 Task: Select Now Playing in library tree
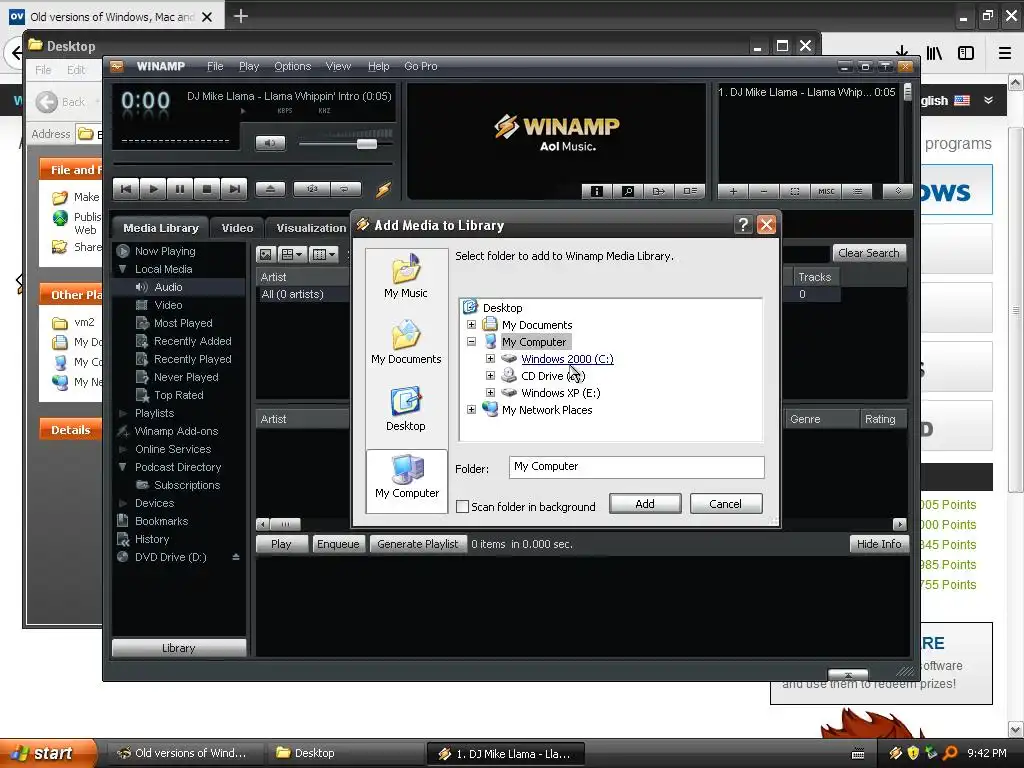pyautogui.click(x=165, y=251)
